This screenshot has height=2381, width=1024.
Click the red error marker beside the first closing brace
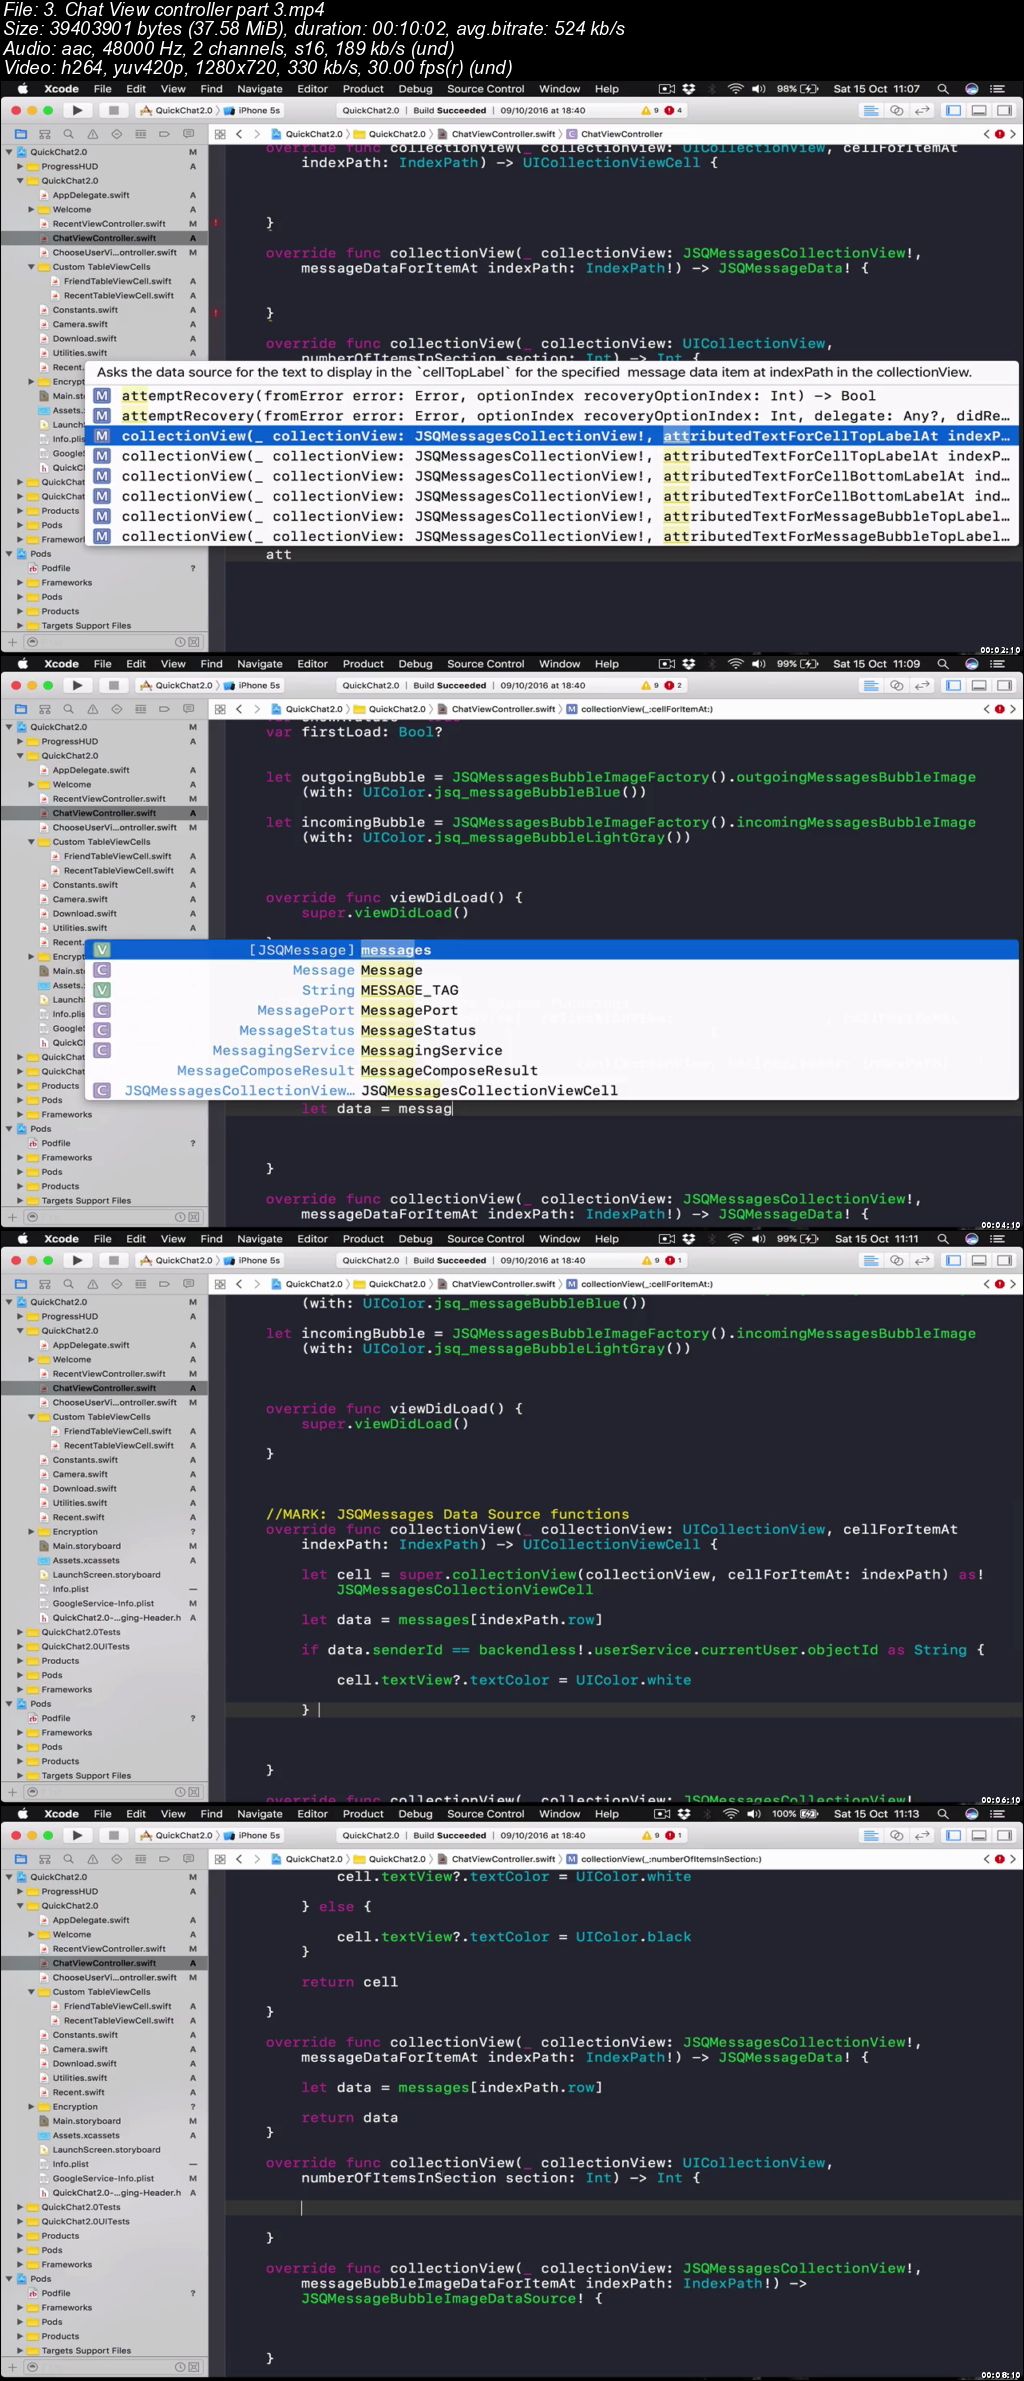point(215,223)
